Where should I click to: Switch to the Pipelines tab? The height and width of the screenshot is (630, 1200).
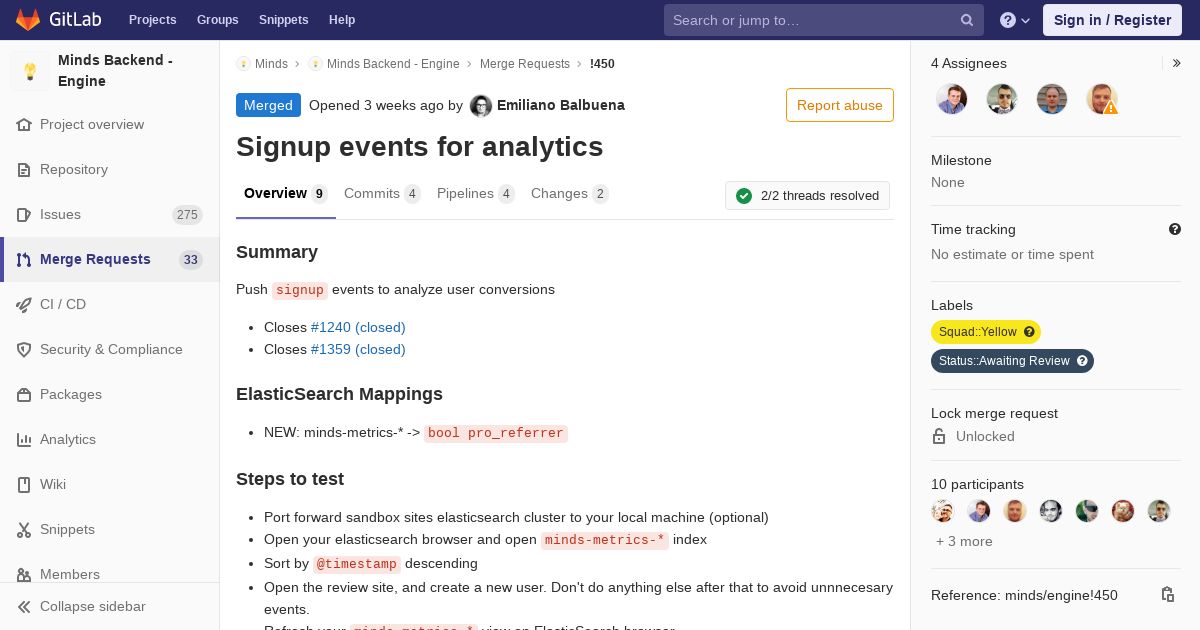[476, 194]
